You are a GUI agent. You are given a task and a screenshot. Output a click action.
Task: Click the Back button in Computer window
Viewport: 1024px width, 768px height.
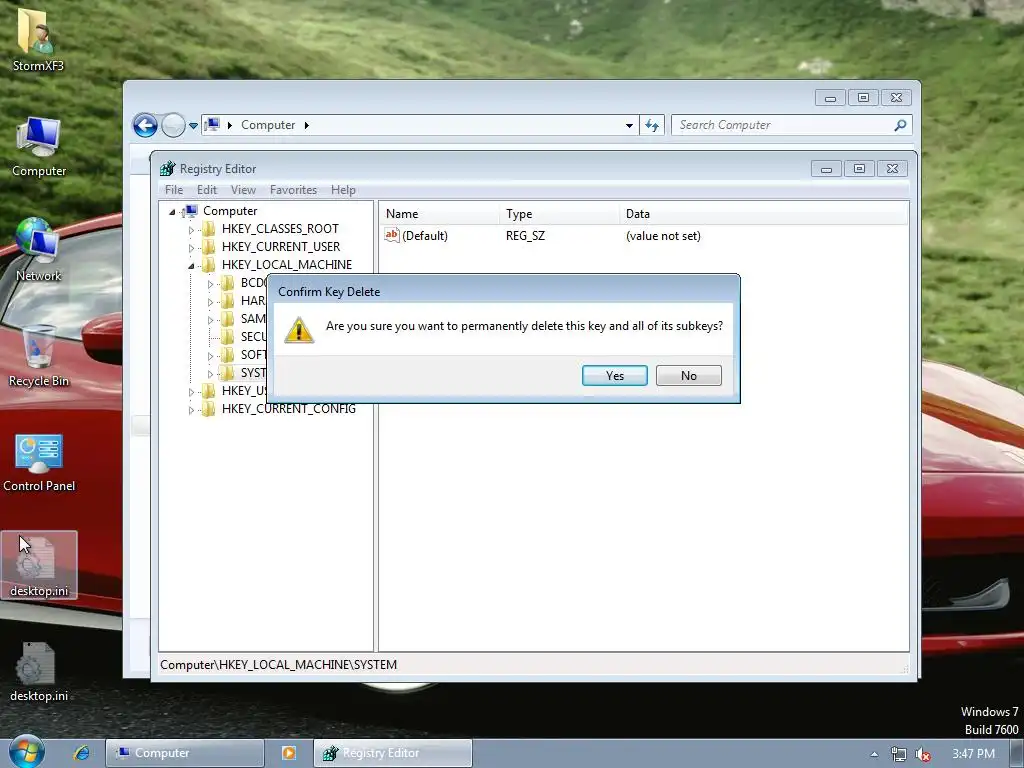(x=145, y=125)
